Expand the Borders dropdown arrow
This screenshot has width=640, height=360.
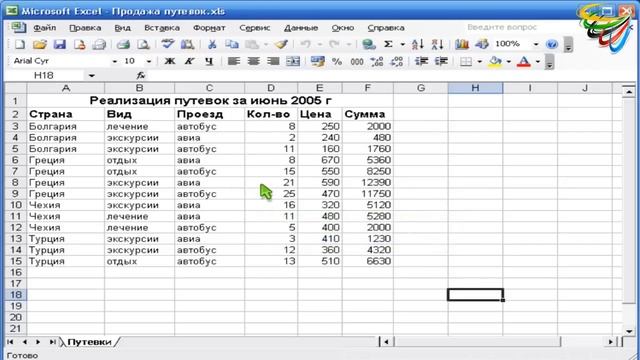(480, 62)
